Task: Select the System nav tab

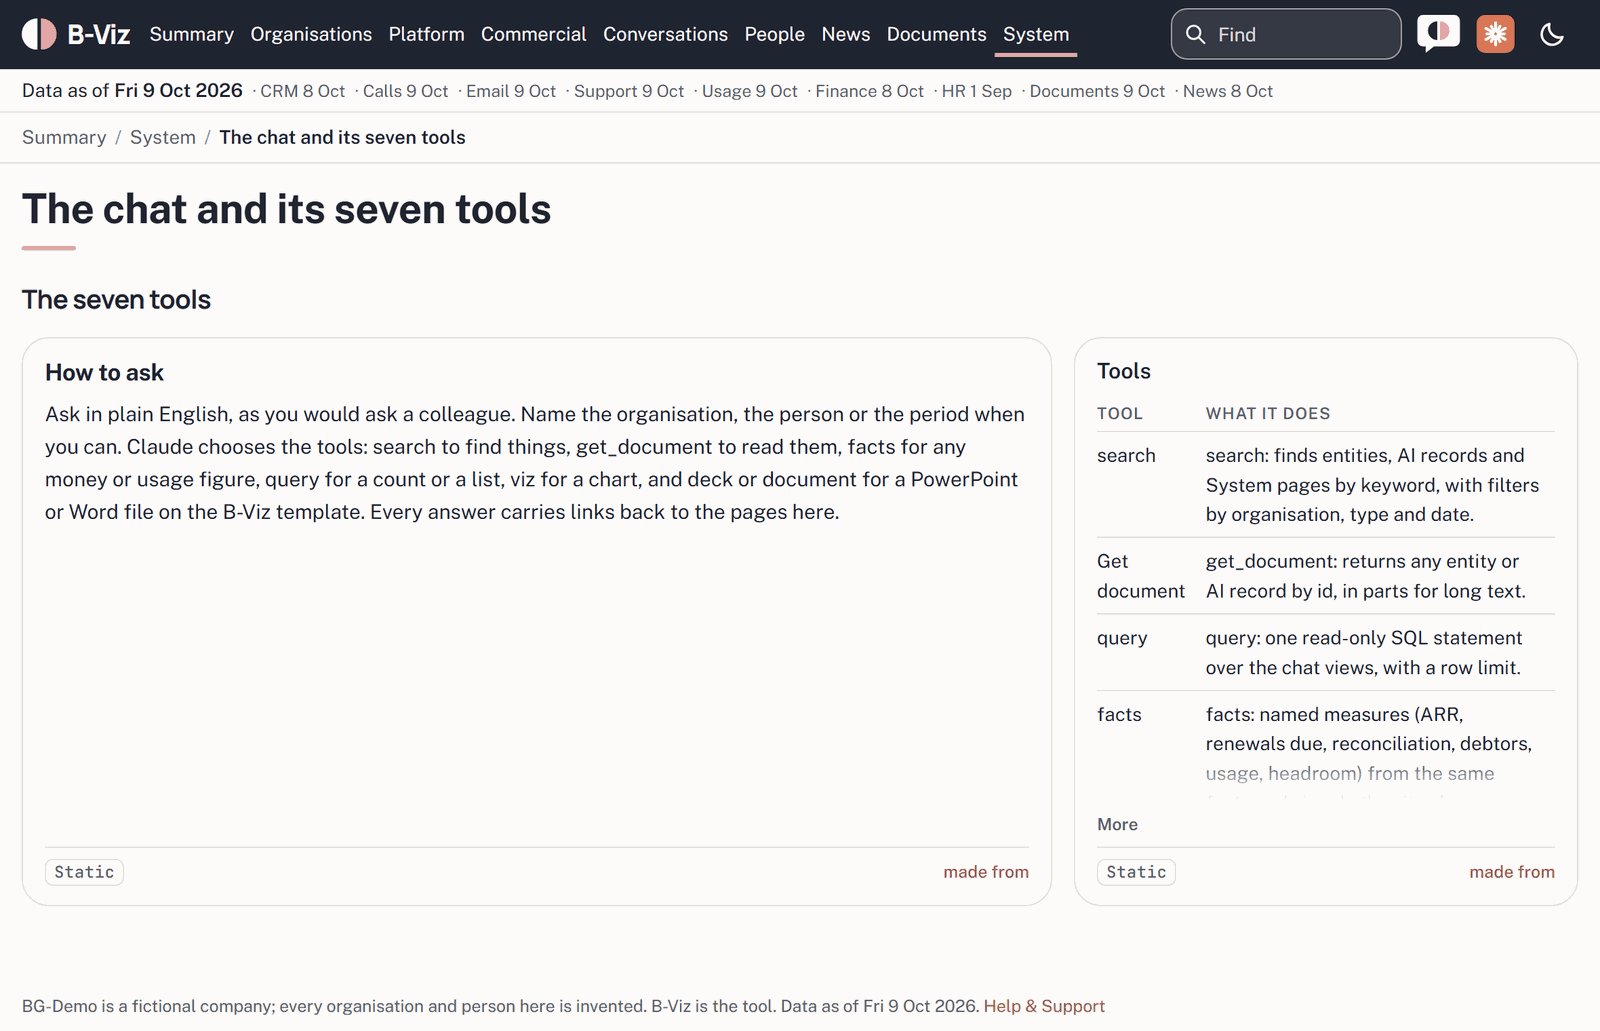Action: pos(1036,34)
